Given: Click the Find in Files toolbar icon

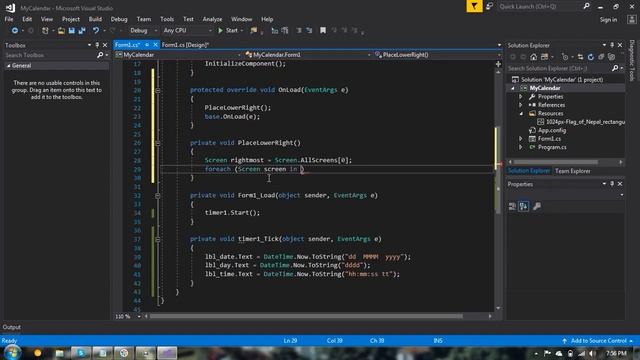Looking at the screenshot, I should pyautogui.click(x=254, y=31).
